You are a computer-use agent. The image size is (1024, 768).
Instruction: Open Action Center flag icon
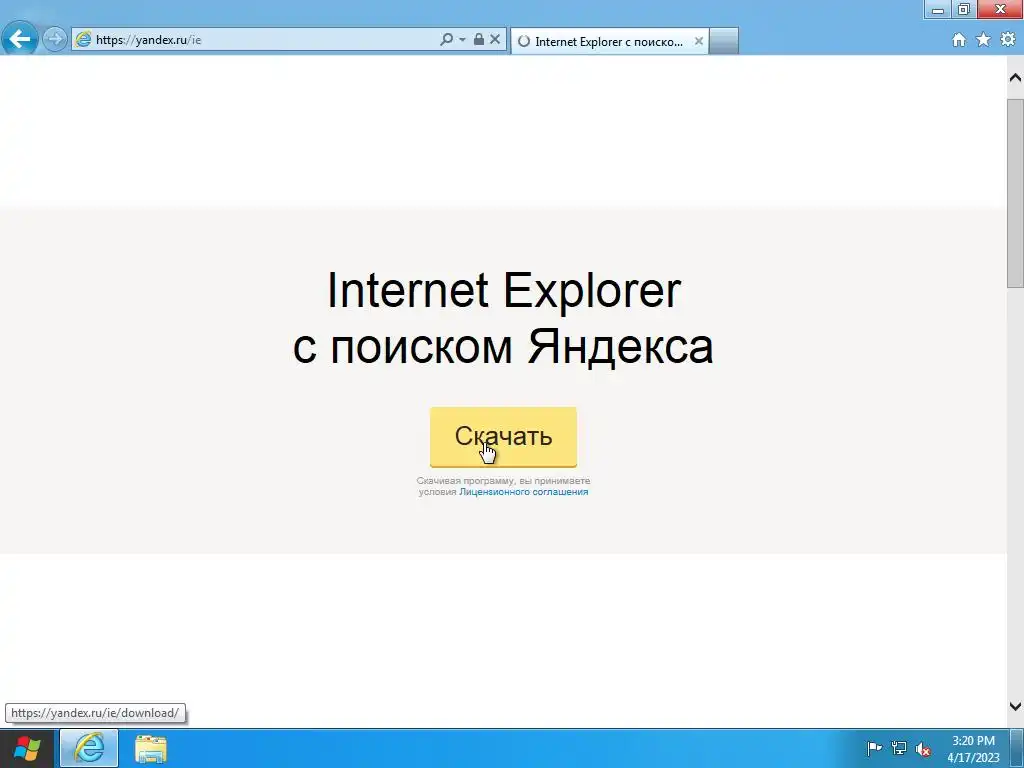tap(874, 748)
